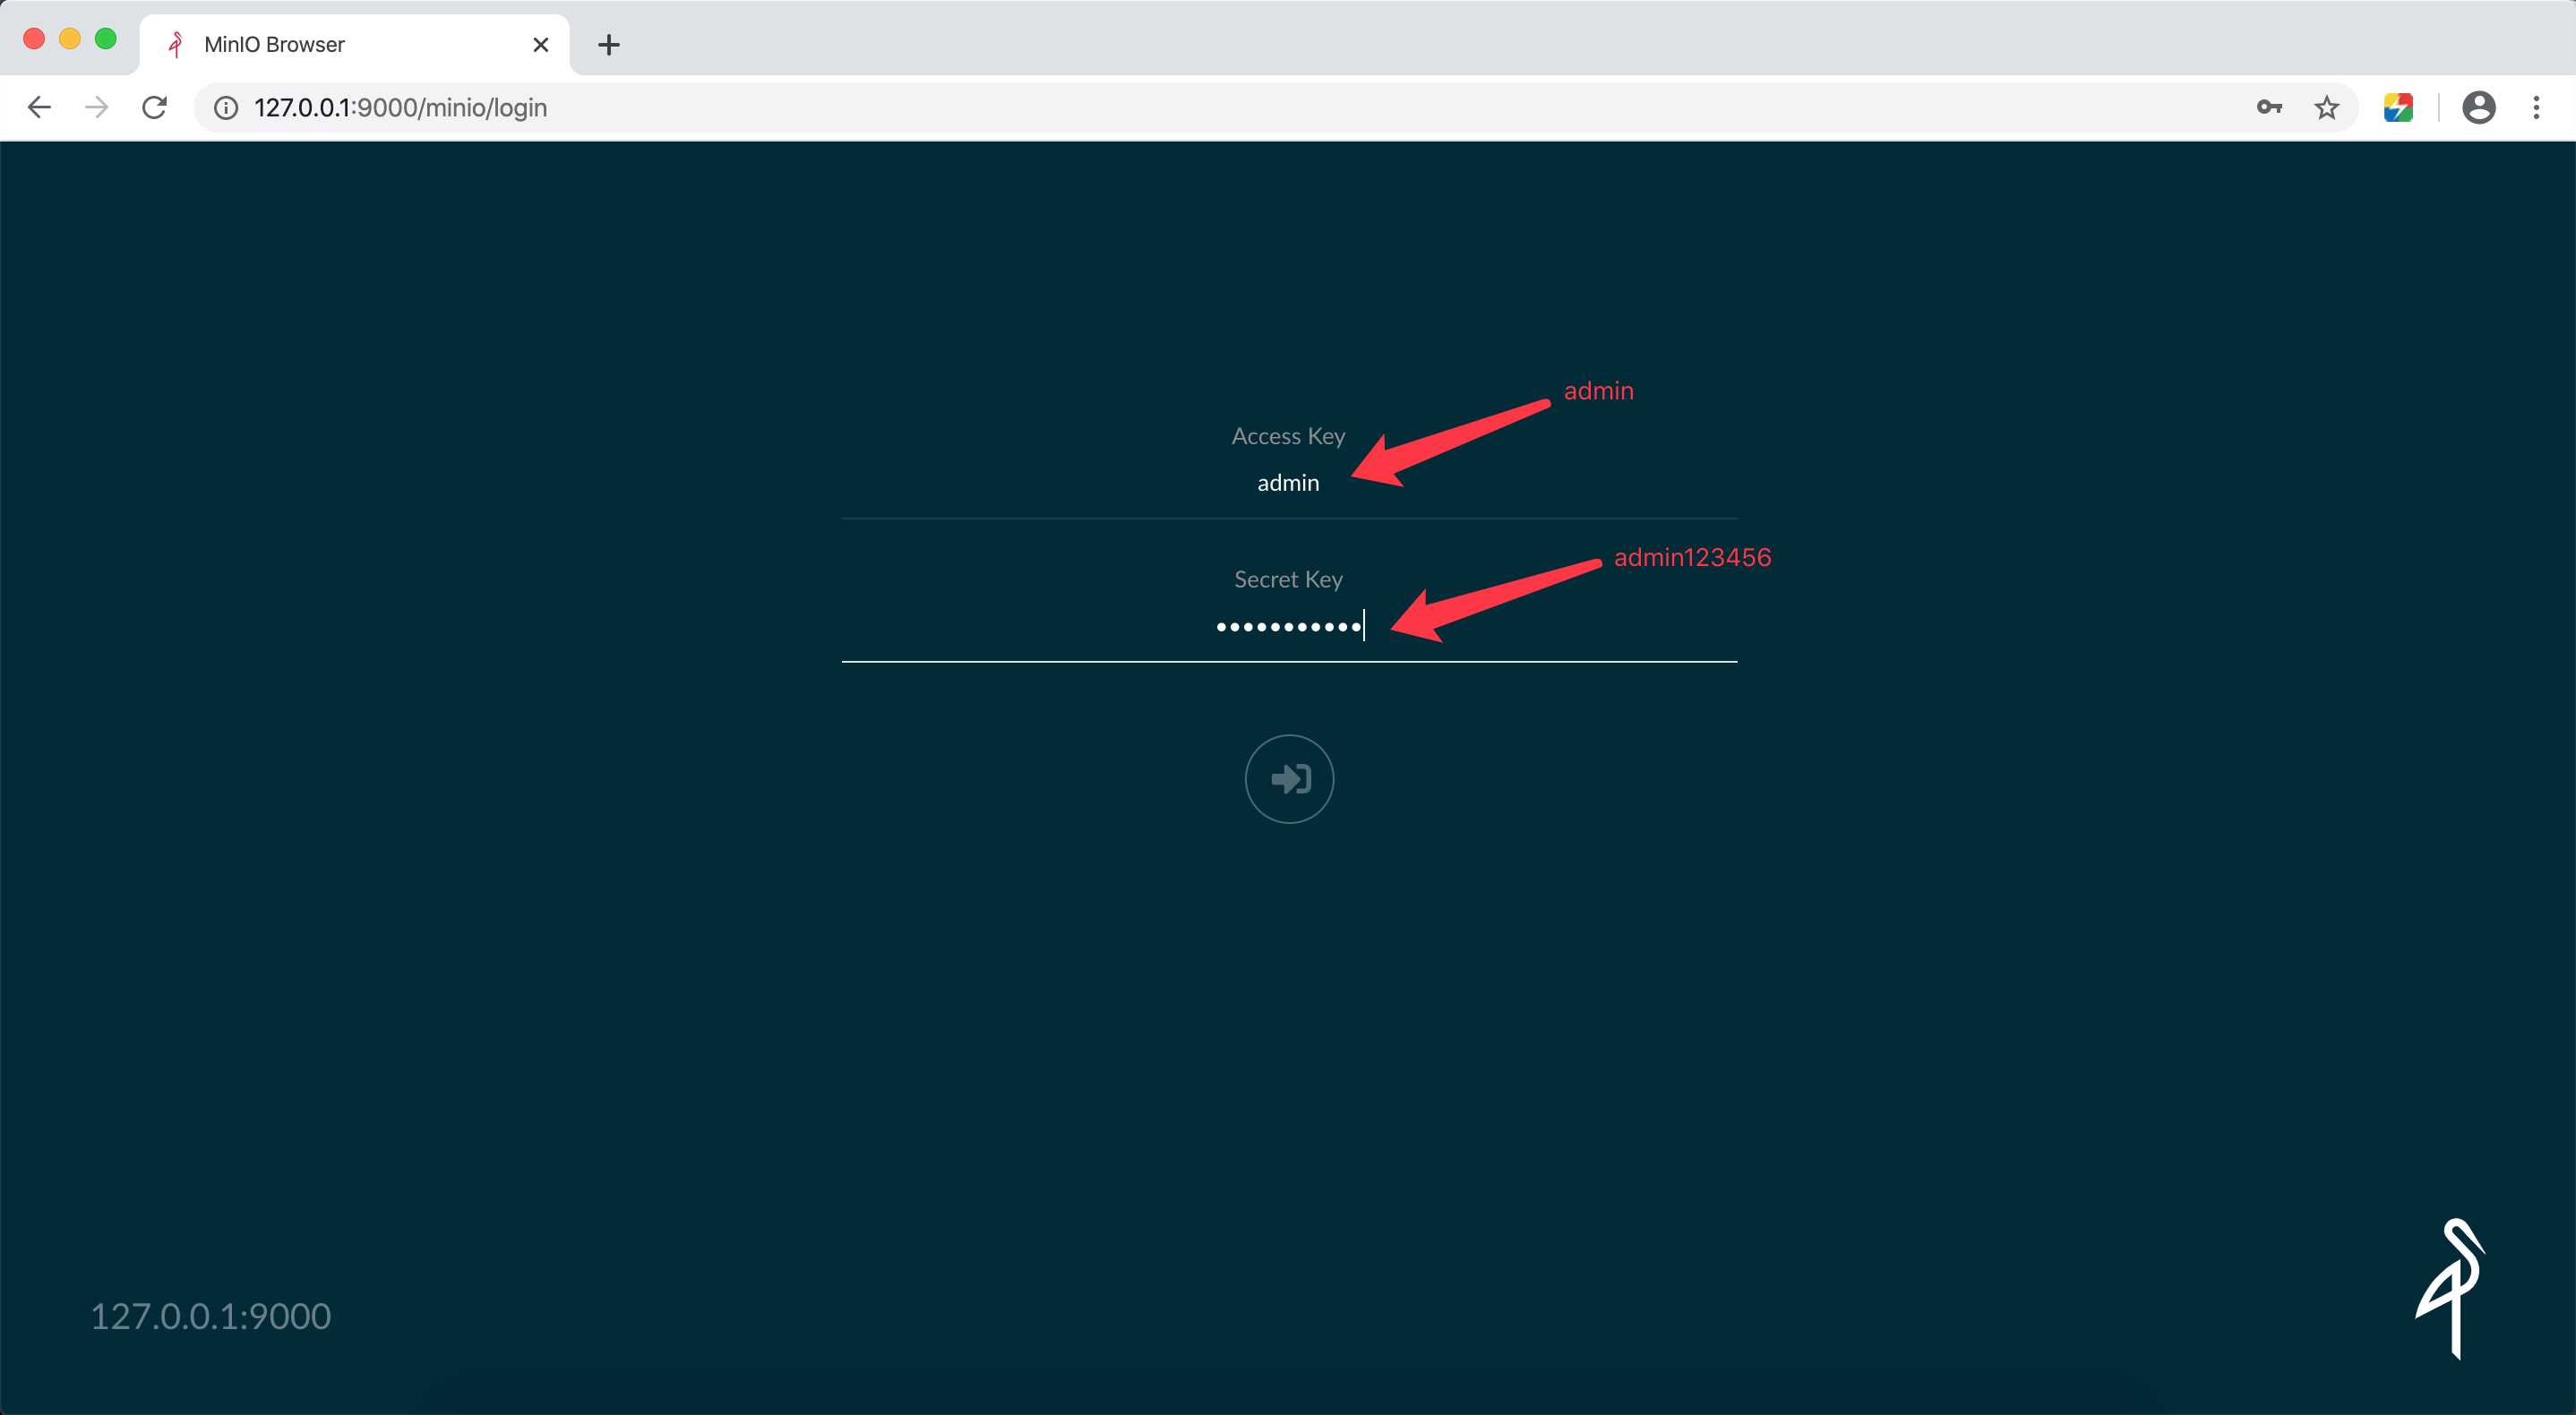Click the Access Key label
This screenshot has width=2576, height=1415.
[1288, 436]
